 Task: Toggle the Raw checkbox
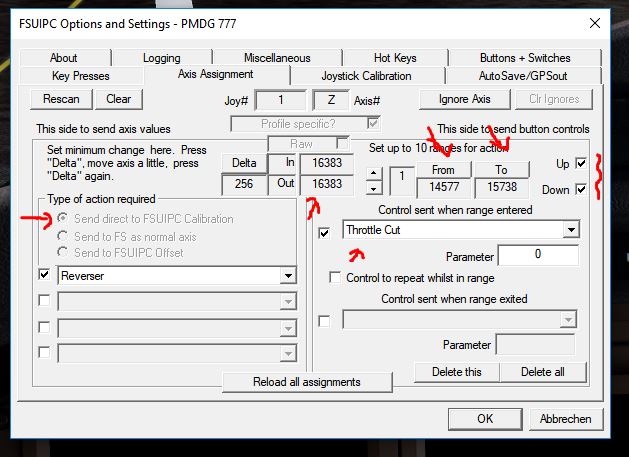342,143
